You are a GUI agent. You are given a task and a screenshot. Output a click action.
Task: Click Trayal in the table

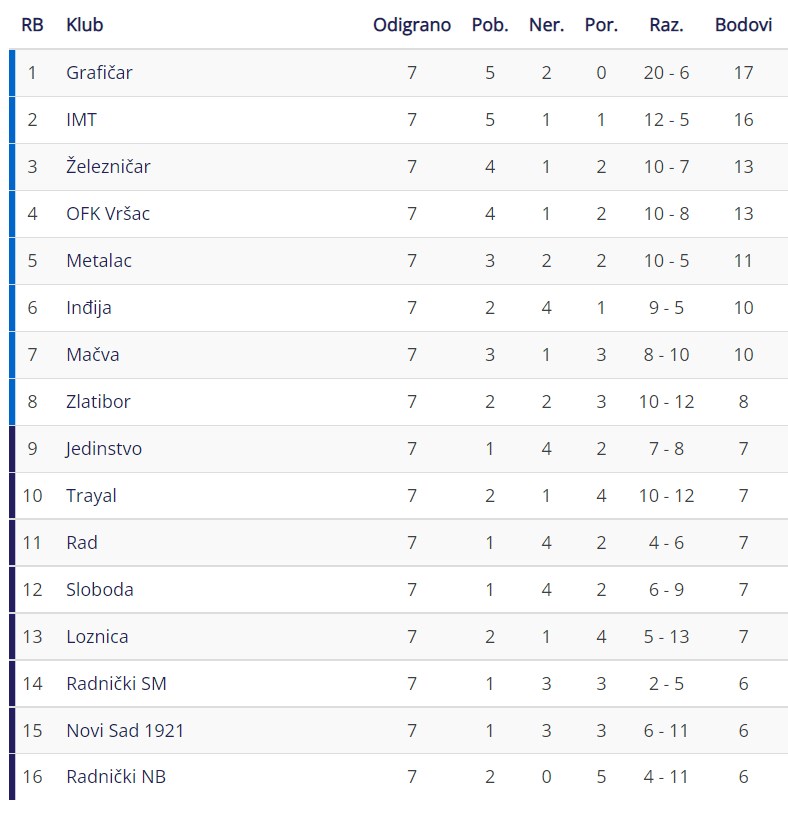click(x=91, y=495)
